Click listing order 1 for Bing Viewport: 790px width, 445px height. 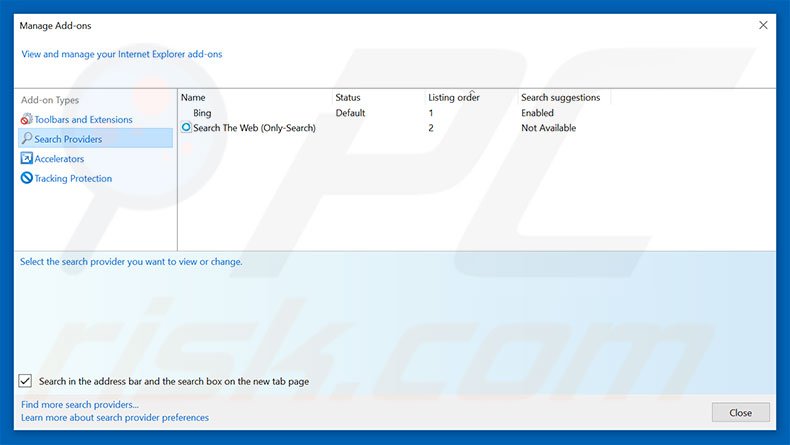[x=431, y=113]
